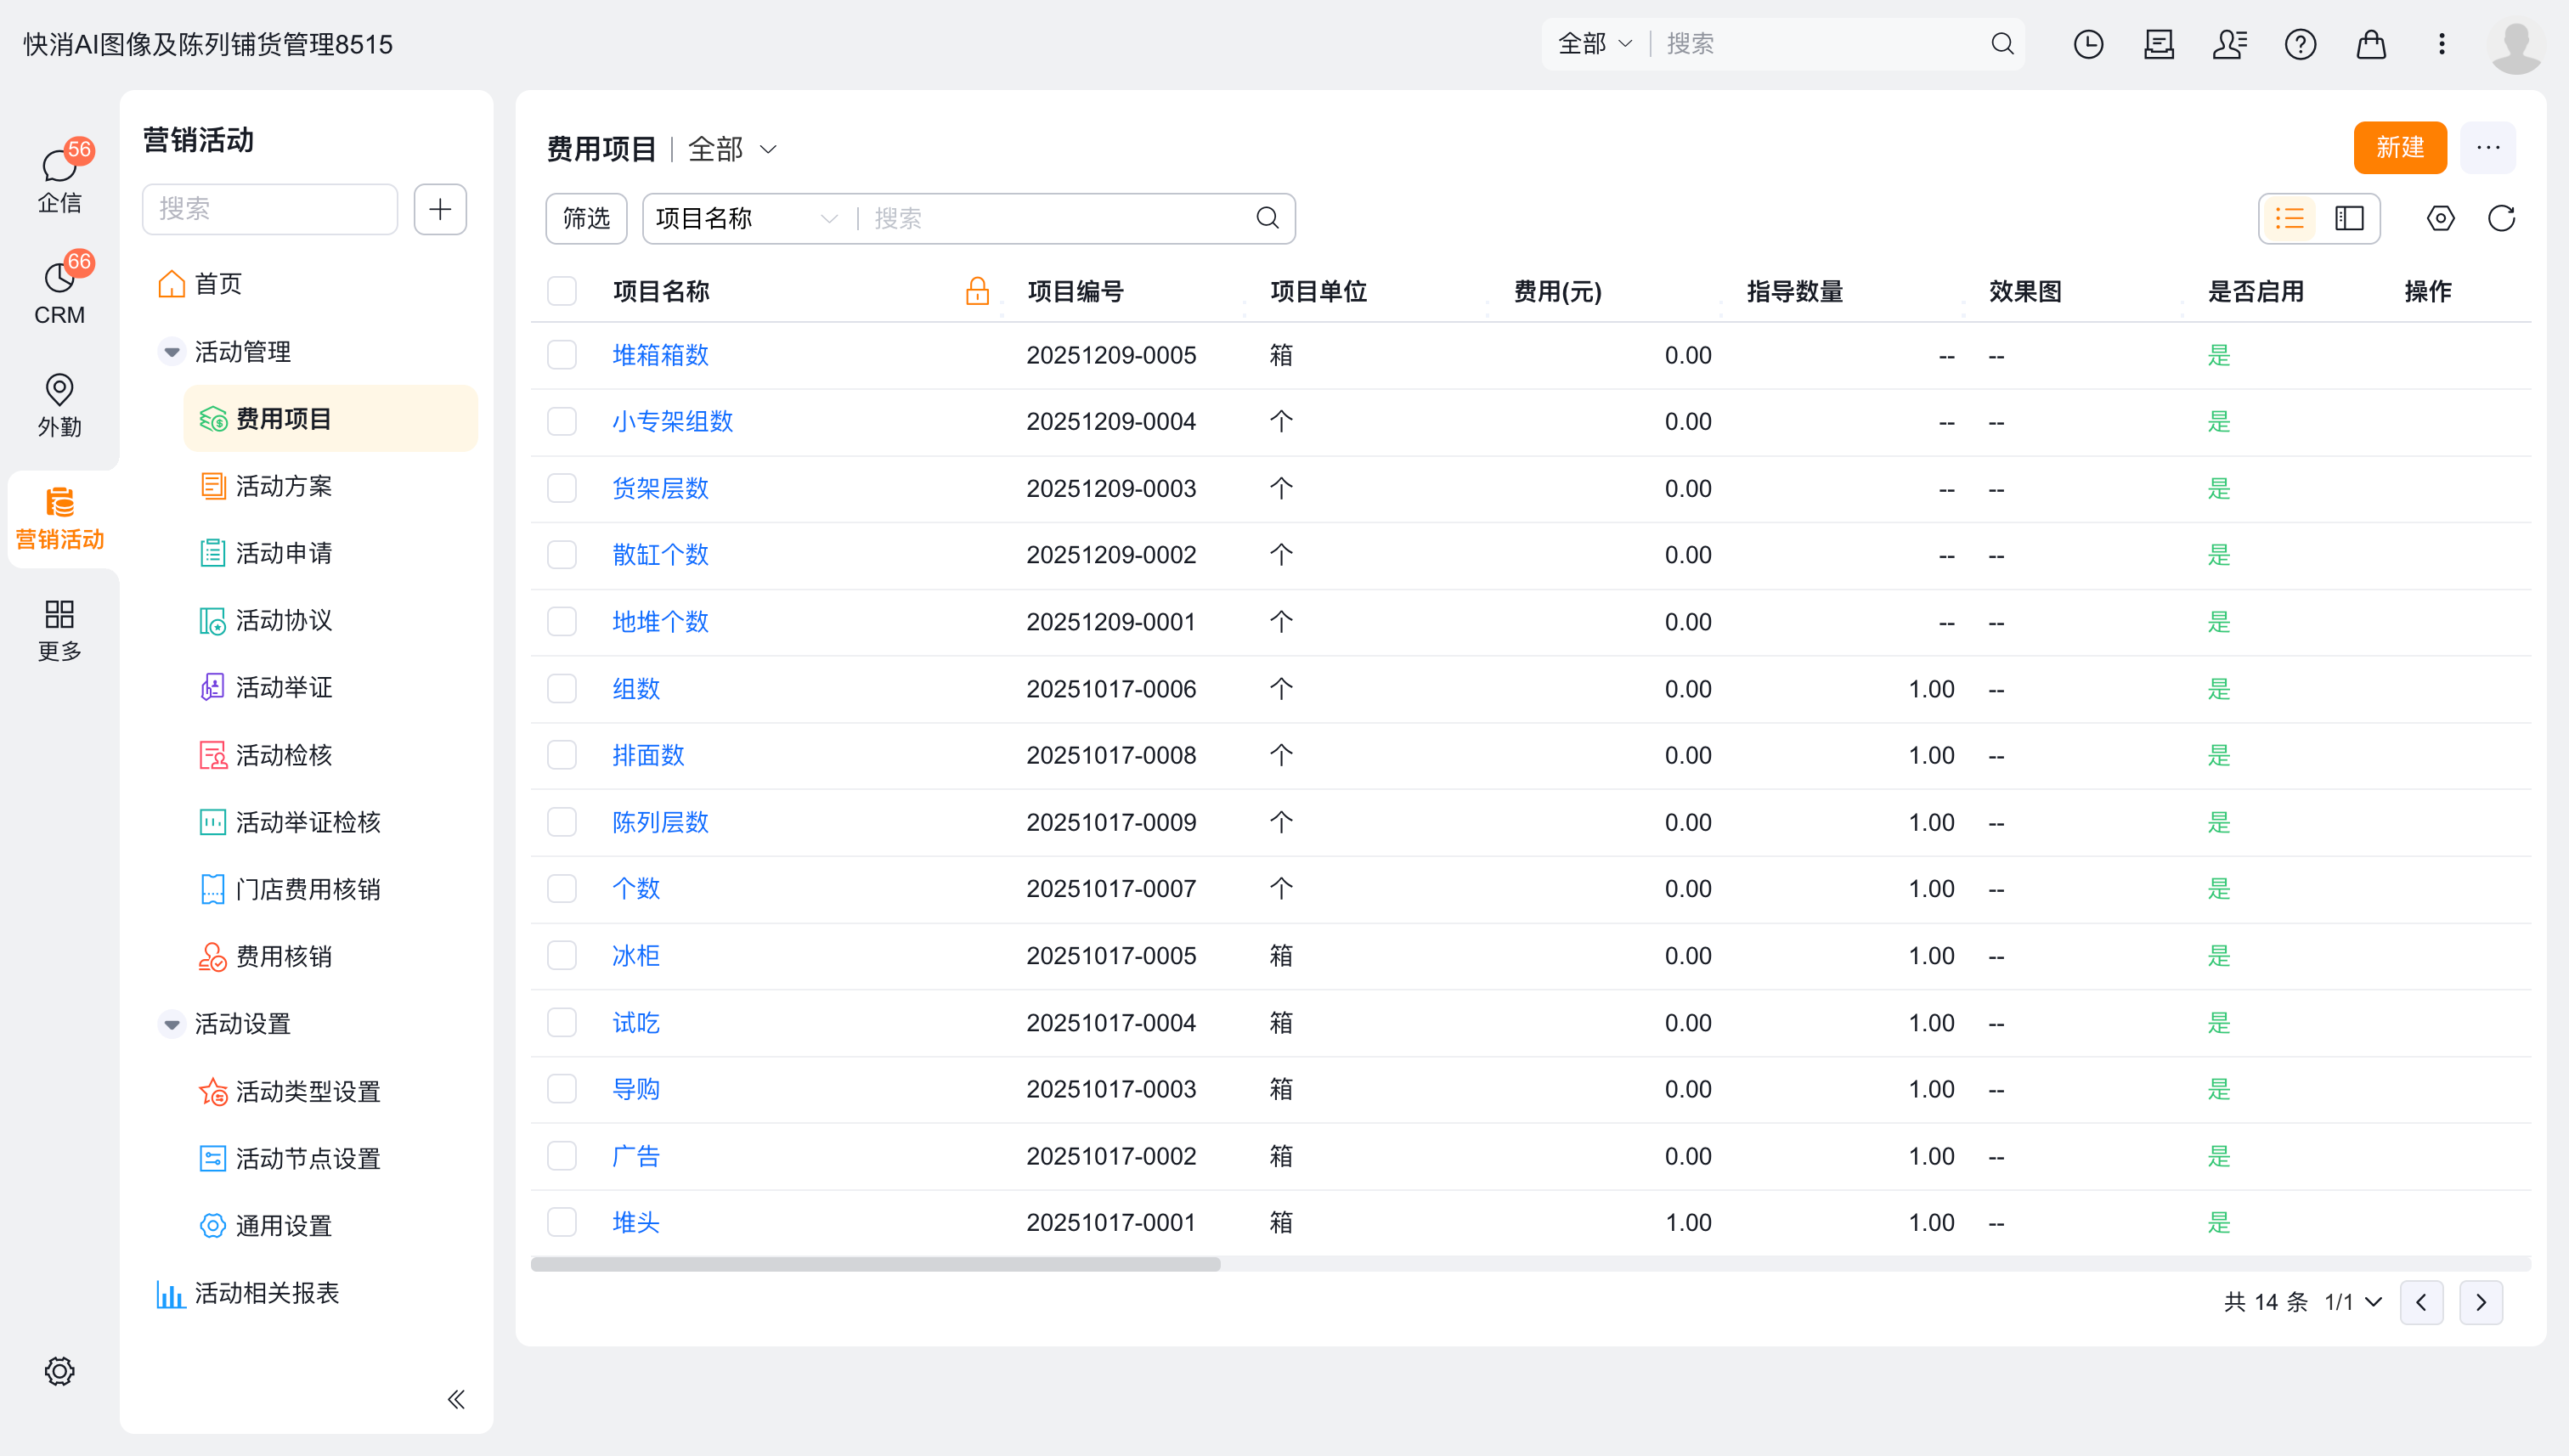Viewport: 2569px width, 1456px height.
Task: Check the box for the 货架层数 row
Action: click(562, 488)
